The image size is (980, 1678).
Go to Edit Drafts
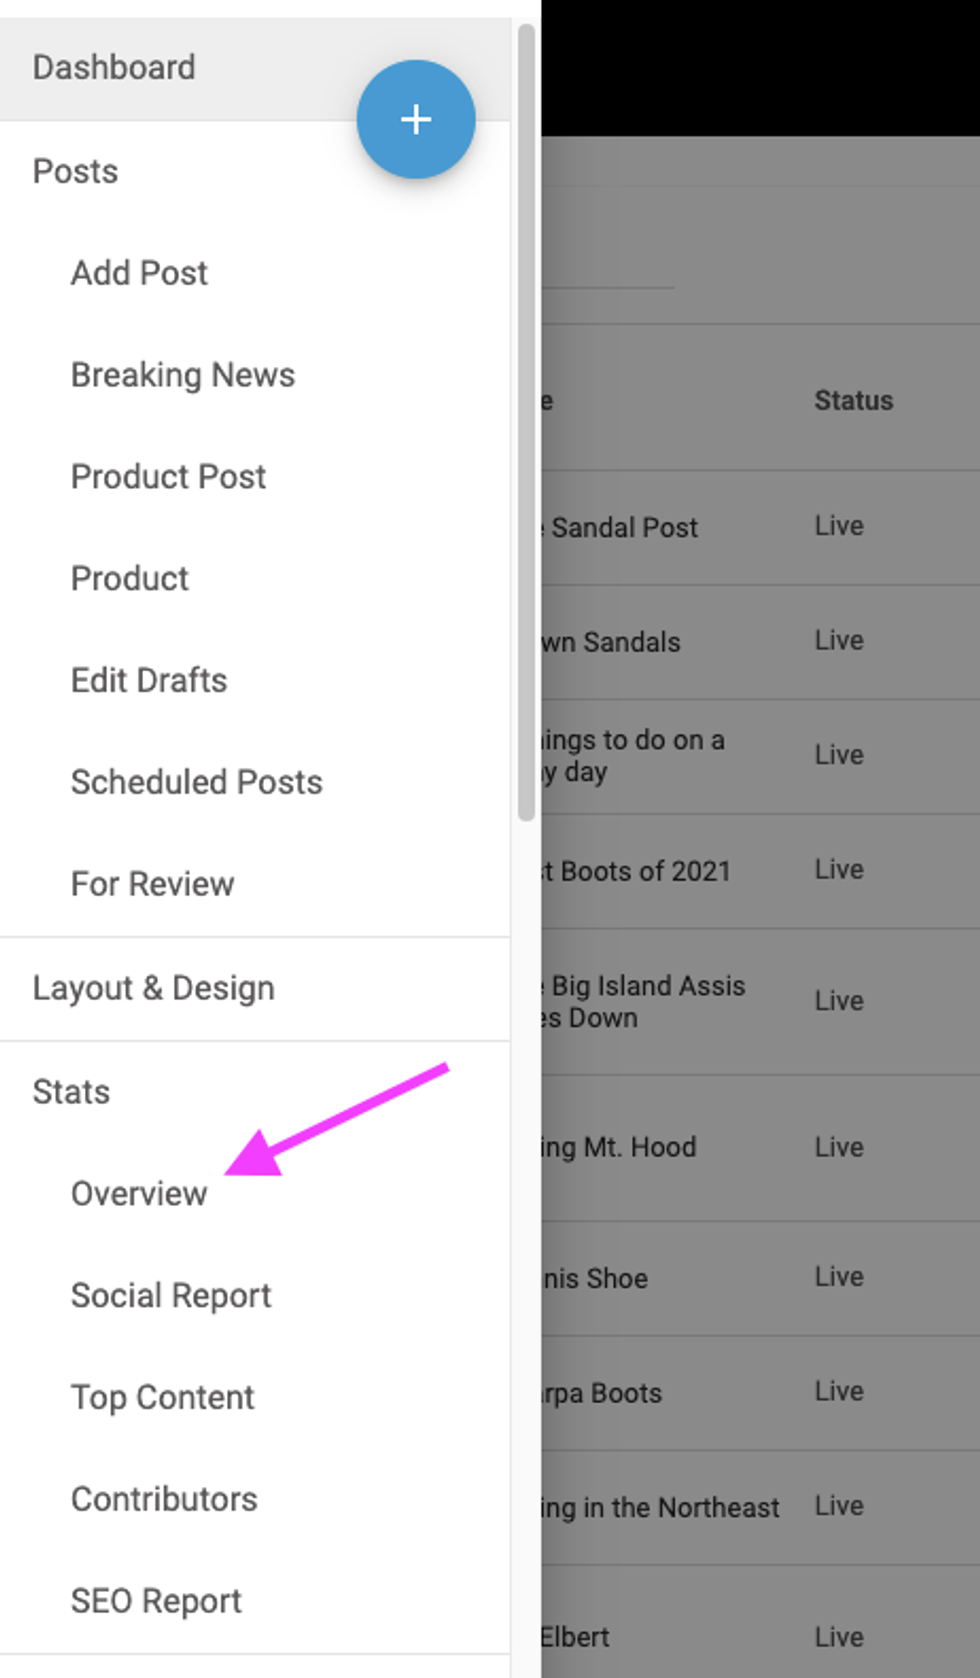[149, 681]
